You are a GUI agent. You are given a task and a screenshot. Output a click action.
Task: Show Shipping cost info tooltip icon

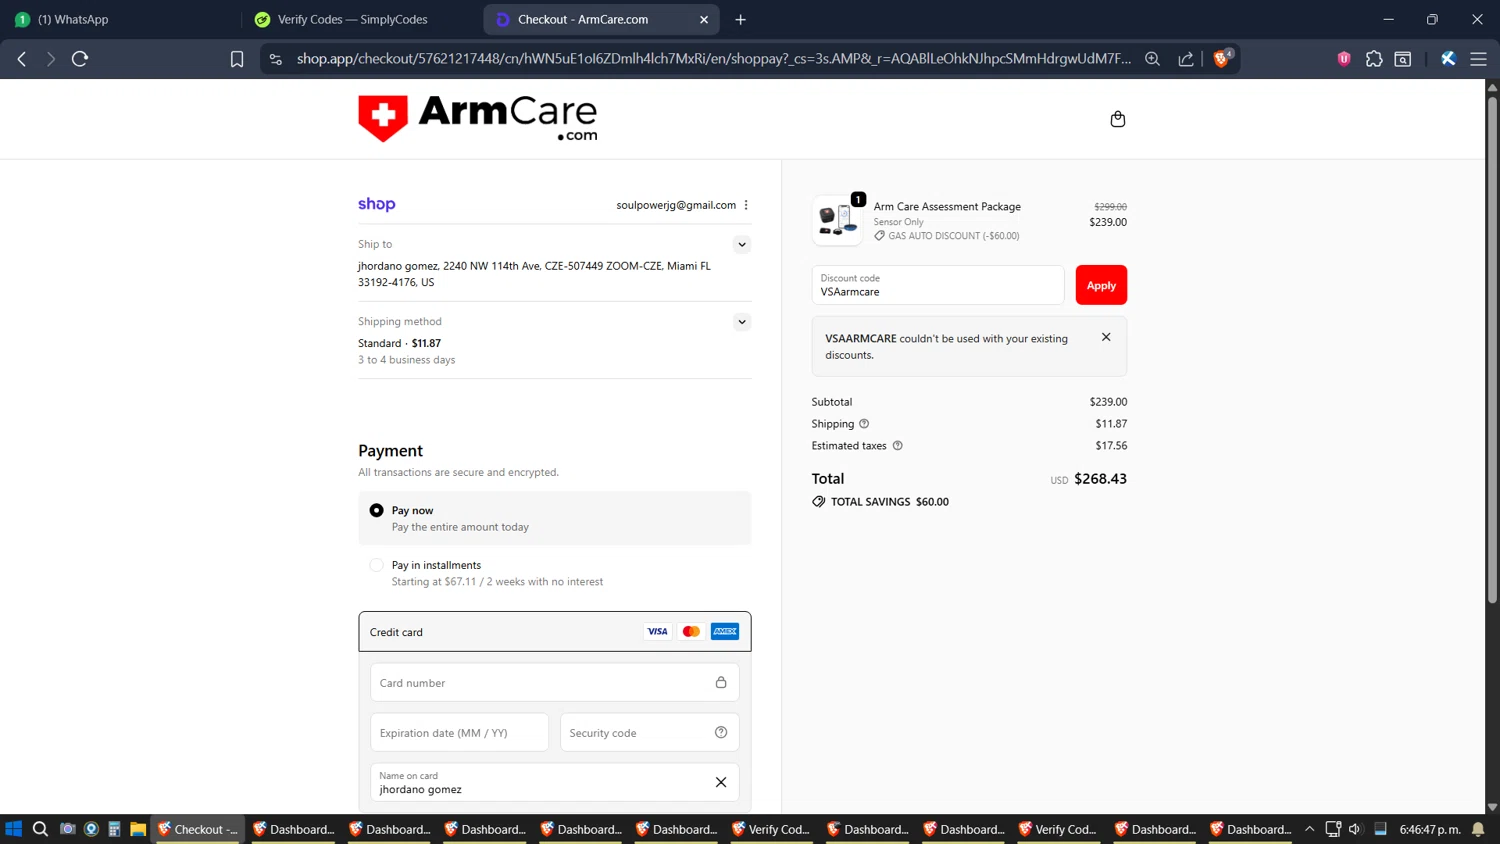[864, 424]
